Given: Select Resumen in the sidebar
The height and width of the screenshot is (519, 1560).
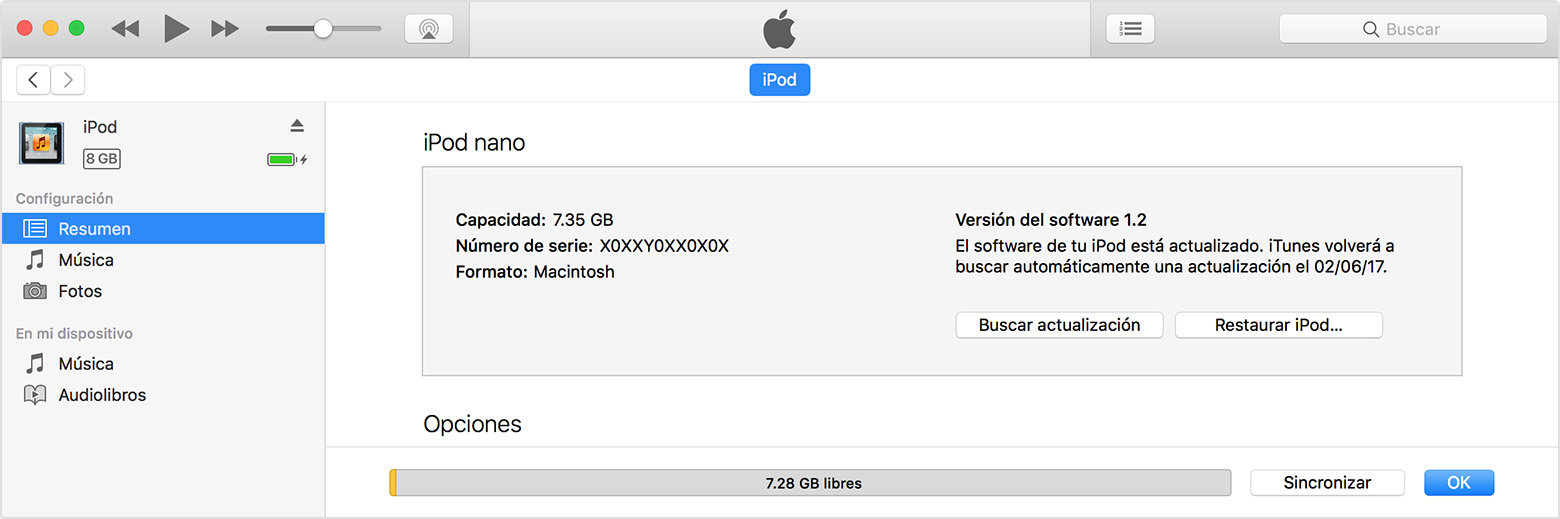Looking at the screenshot, I should point(94,229).
